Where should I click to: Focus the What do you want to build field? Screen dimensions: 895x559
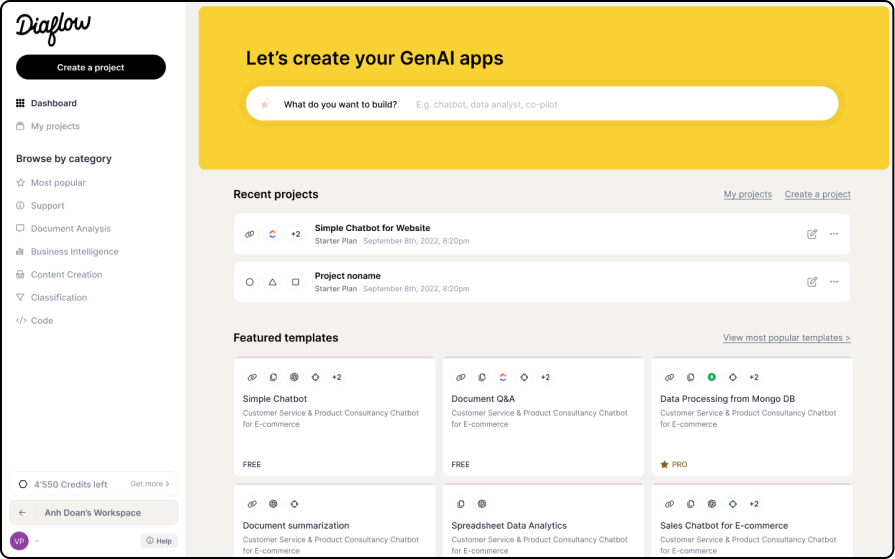point(542,104)
